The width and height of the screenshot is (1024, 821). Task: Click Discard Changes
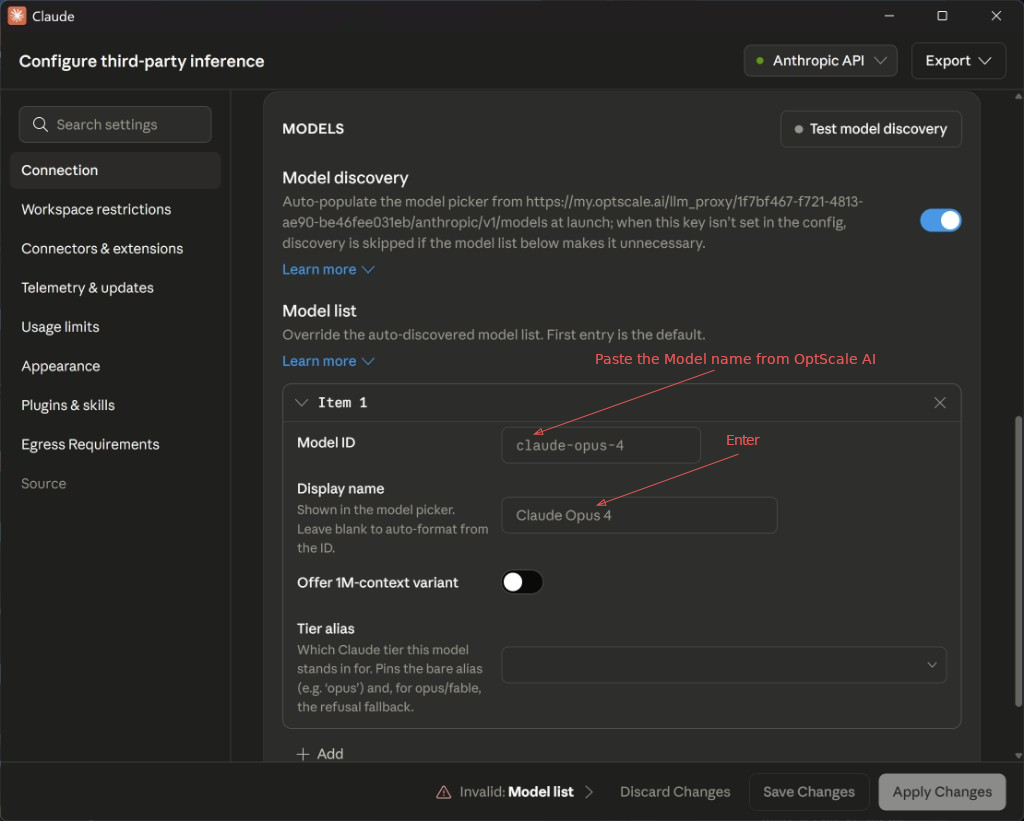click(675, 792)
